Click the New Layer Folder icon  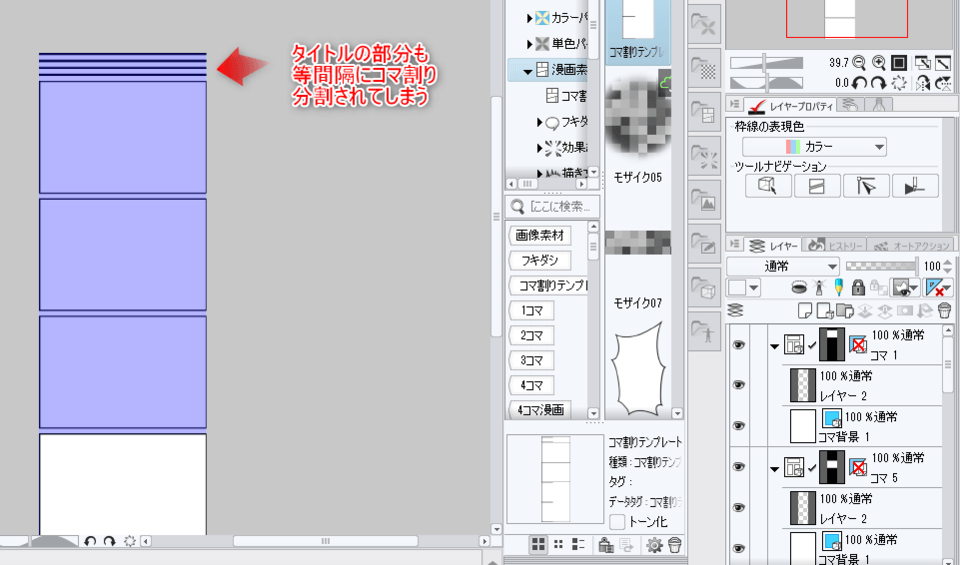(845, 311)
